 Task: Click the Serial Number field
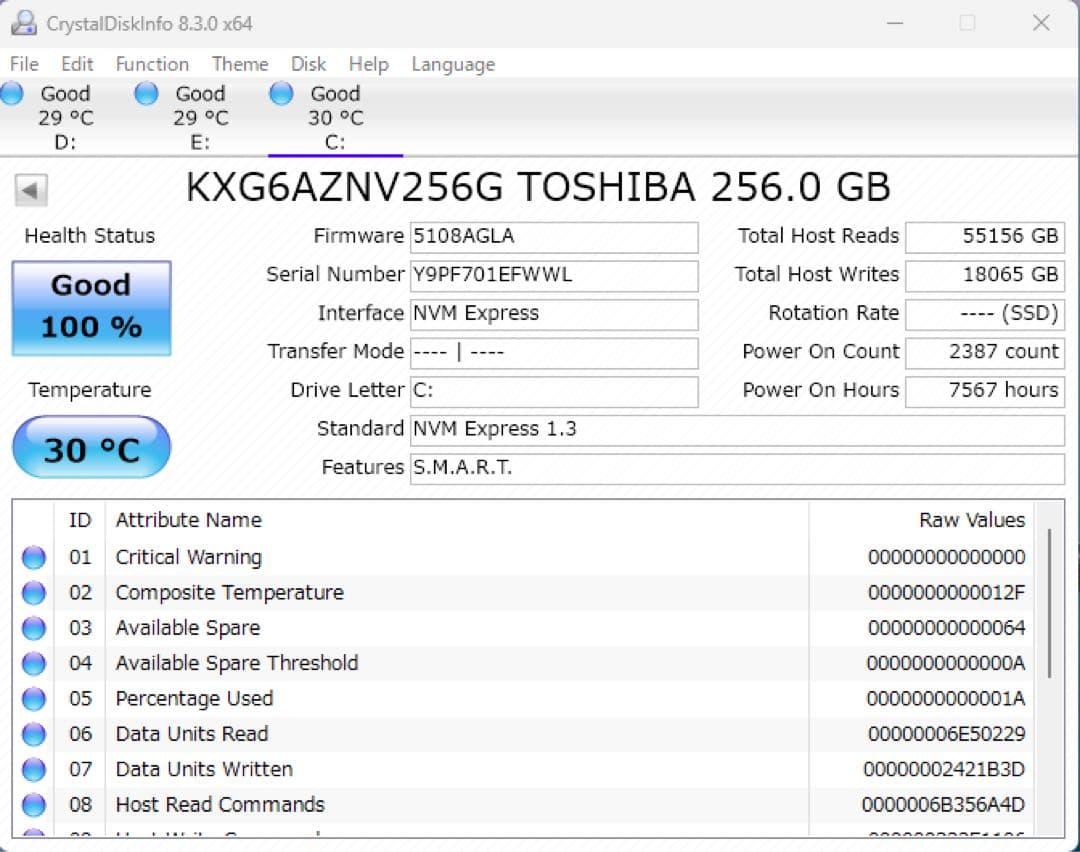pyautogui.click(x=554, y=275)
